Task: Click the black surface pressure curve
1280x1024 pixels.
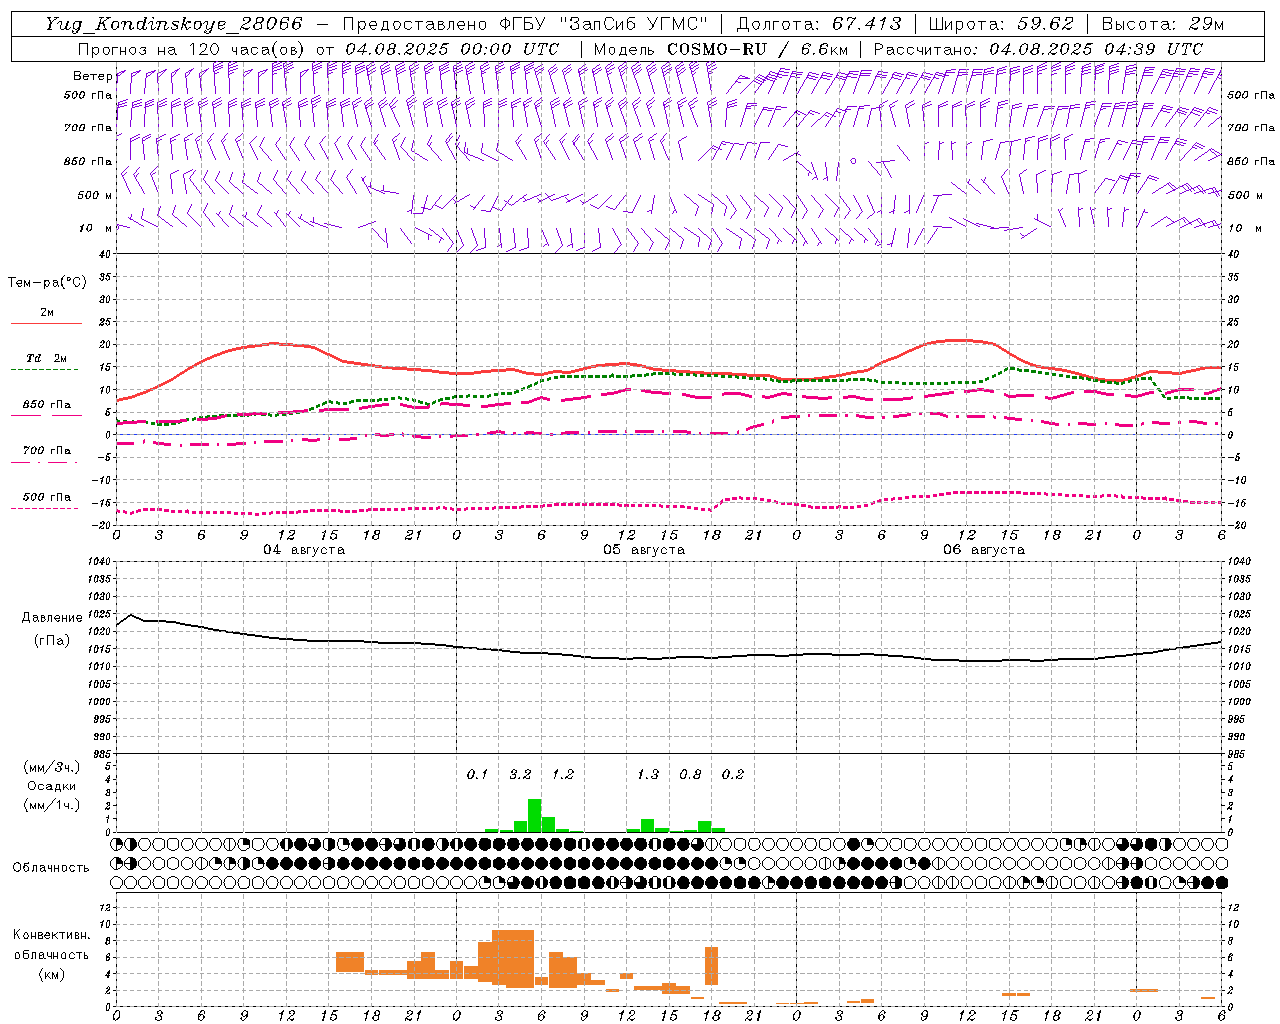Action: pyautogui.click(x=668, y=657)
